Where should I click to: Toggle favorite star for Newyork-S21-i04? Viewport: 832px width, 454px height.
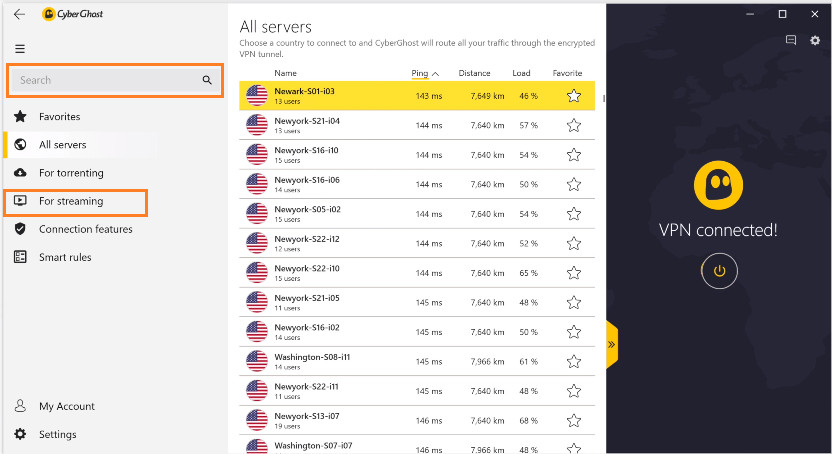[x=574, y=126]
